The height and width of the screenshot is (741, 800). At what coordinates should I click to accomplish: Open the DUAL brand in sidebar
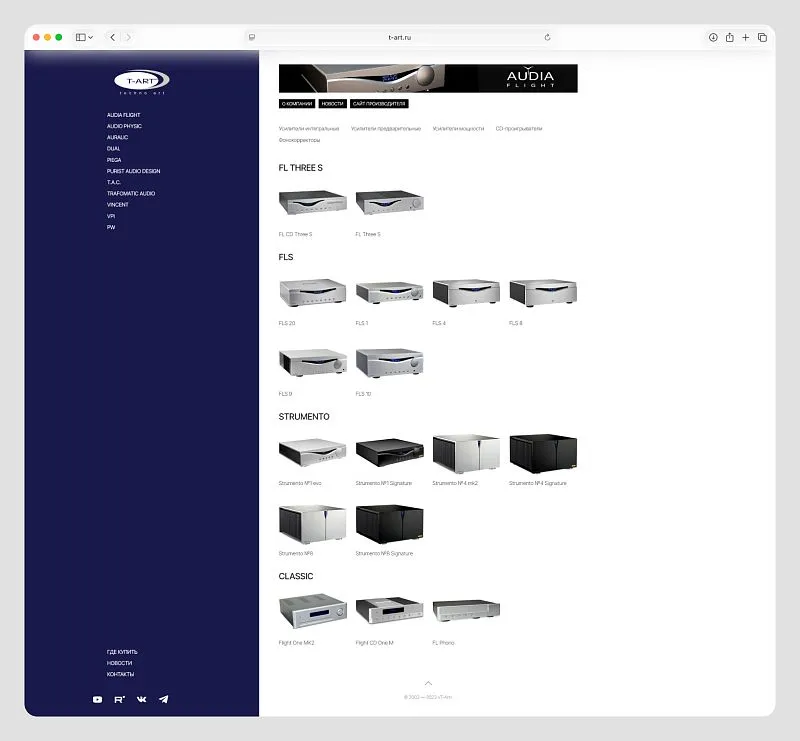tap(113, 149)
